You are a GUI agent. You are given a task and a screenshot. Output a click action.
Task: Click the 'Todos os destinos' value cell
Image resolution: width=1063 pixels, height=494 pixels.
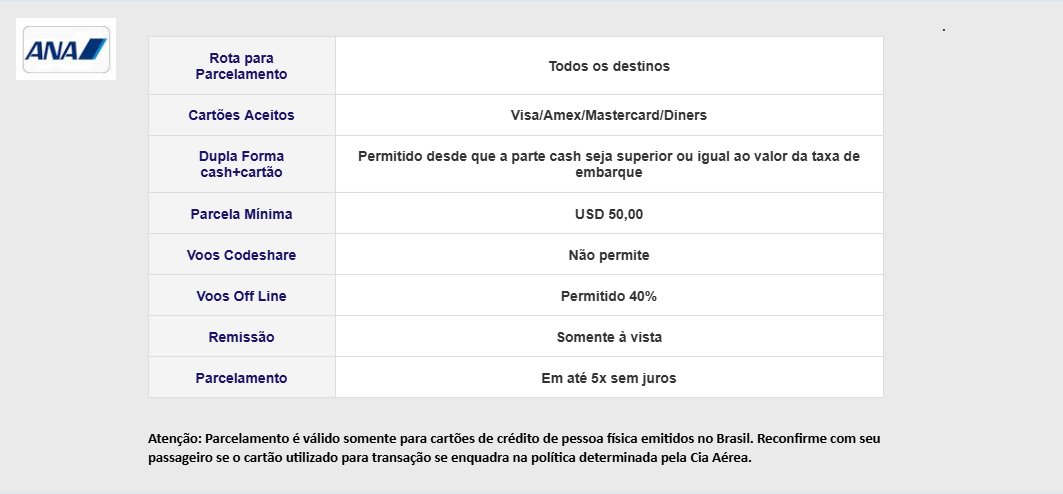[x=609, y=66]
